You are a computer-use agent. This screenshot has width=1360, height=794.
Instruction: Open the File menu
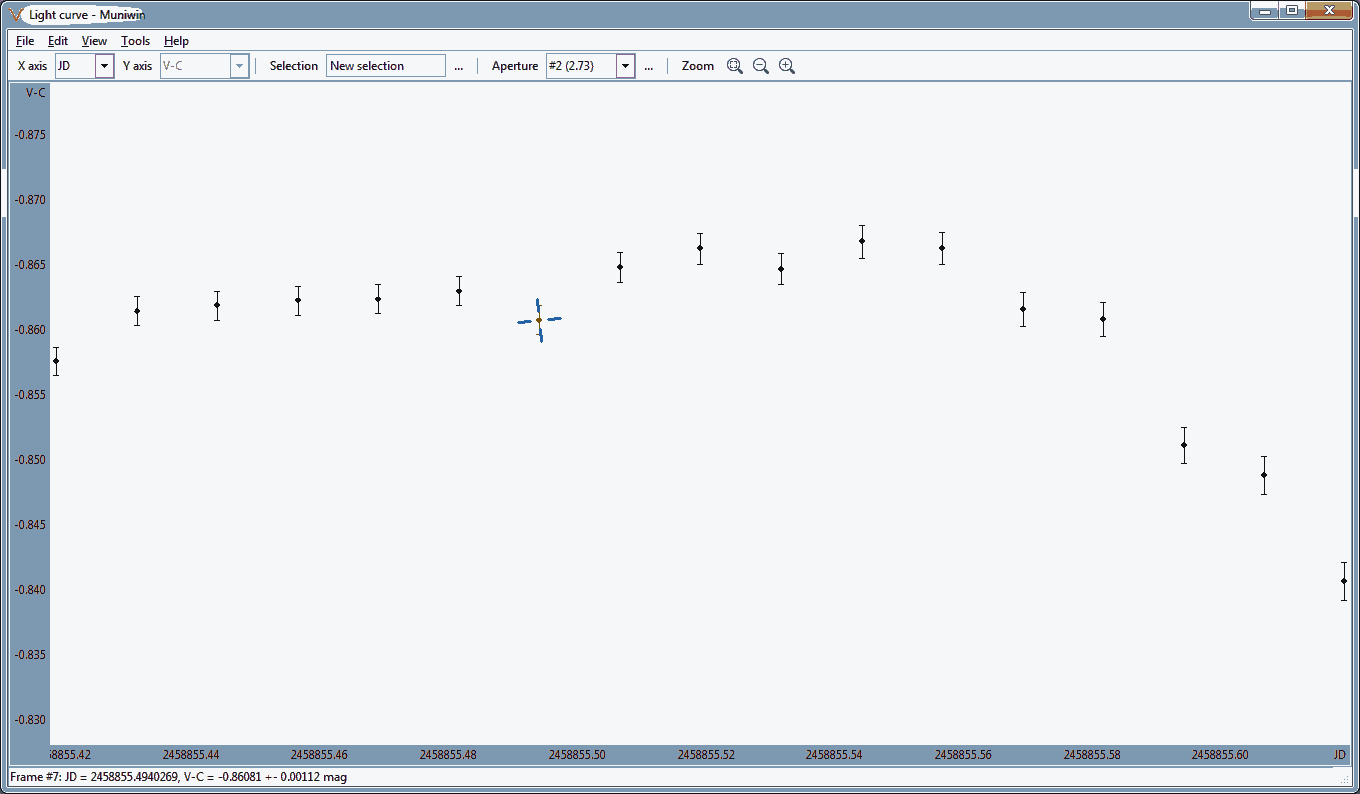click(25, 41)
